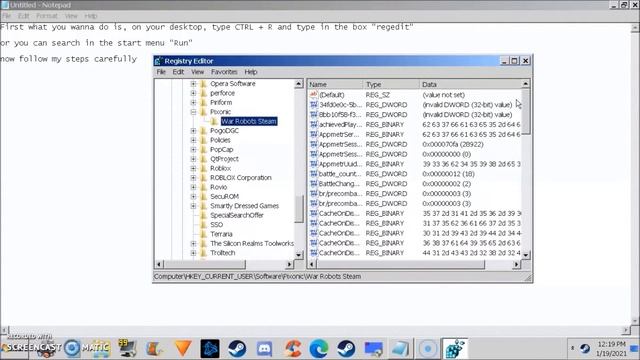The width and height of the screenshot is (640, 360).
Task: Collapse the Pixonic key
Action: pos(193,112)
